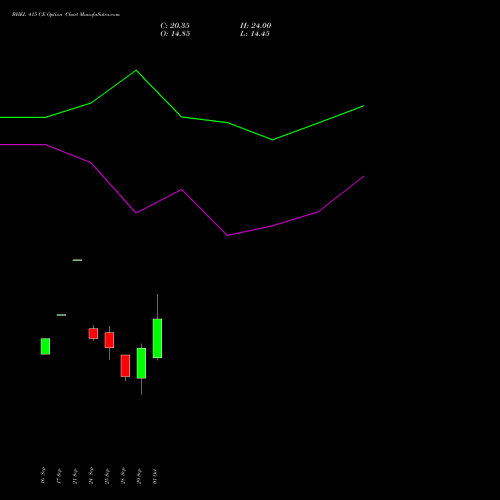Select the low value L: 14.45

click(x=255, y=34)
